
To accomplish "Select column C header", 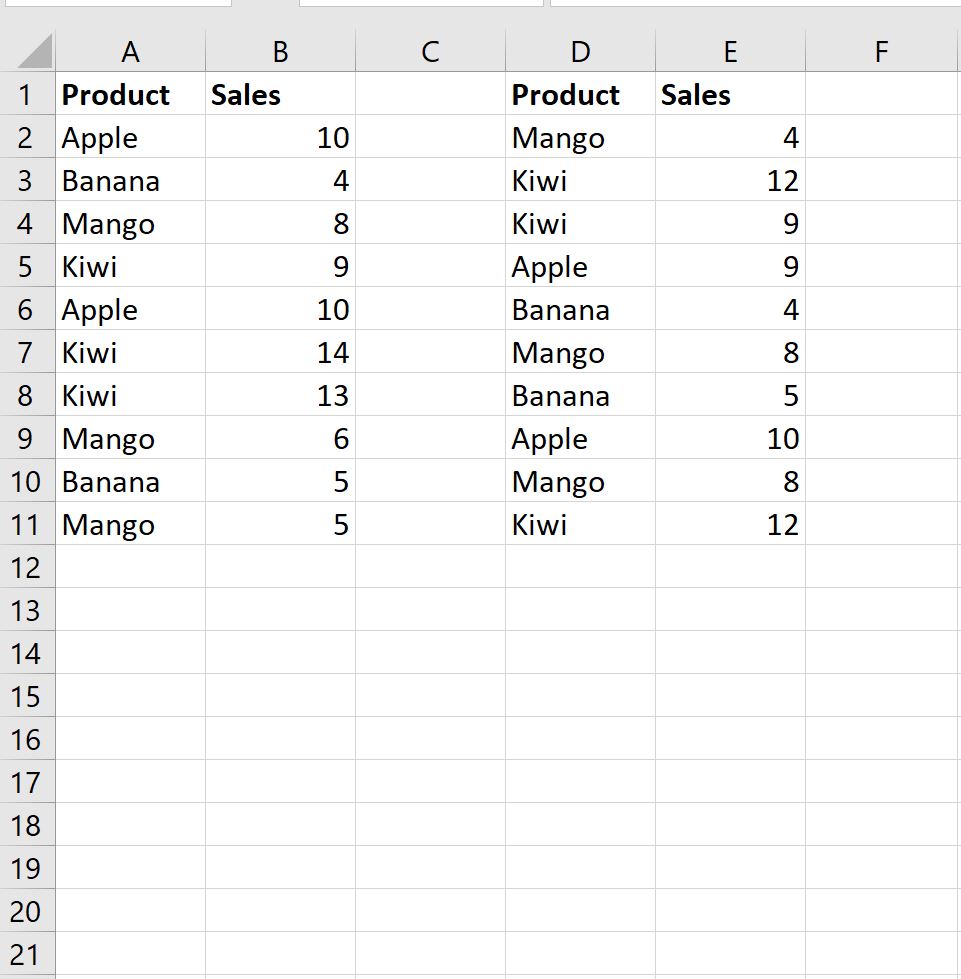I will [x=430, y=51].
